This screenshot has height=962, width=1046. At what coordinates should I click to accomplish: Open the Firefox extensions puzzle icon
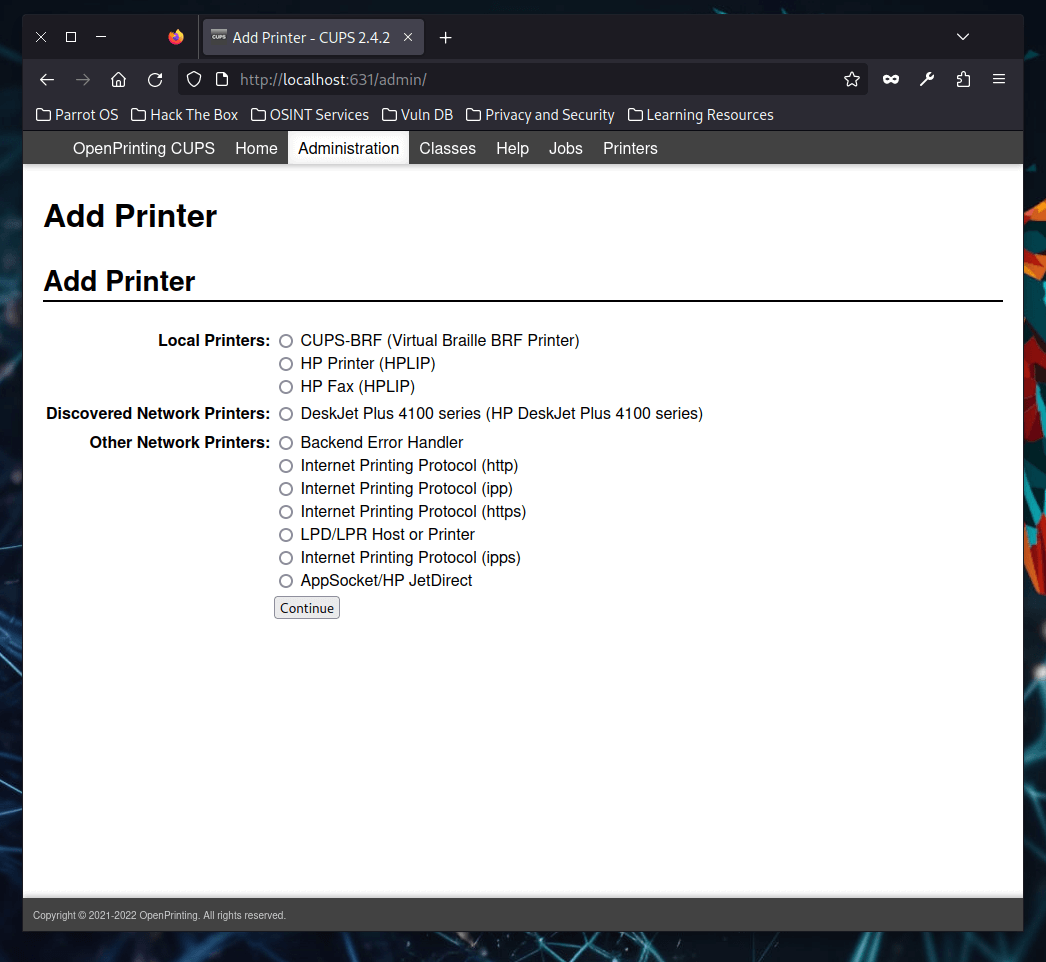963,79
